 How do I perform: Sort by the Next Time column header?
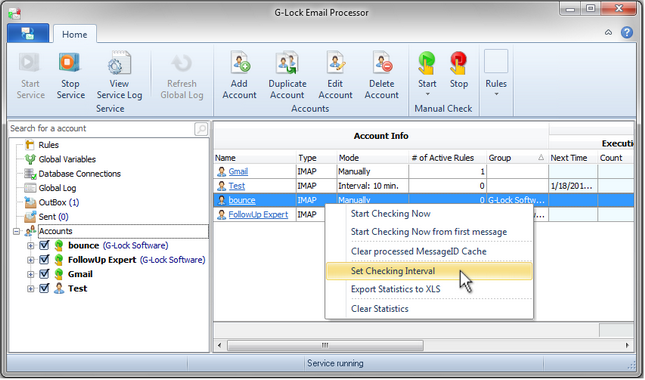573,158
